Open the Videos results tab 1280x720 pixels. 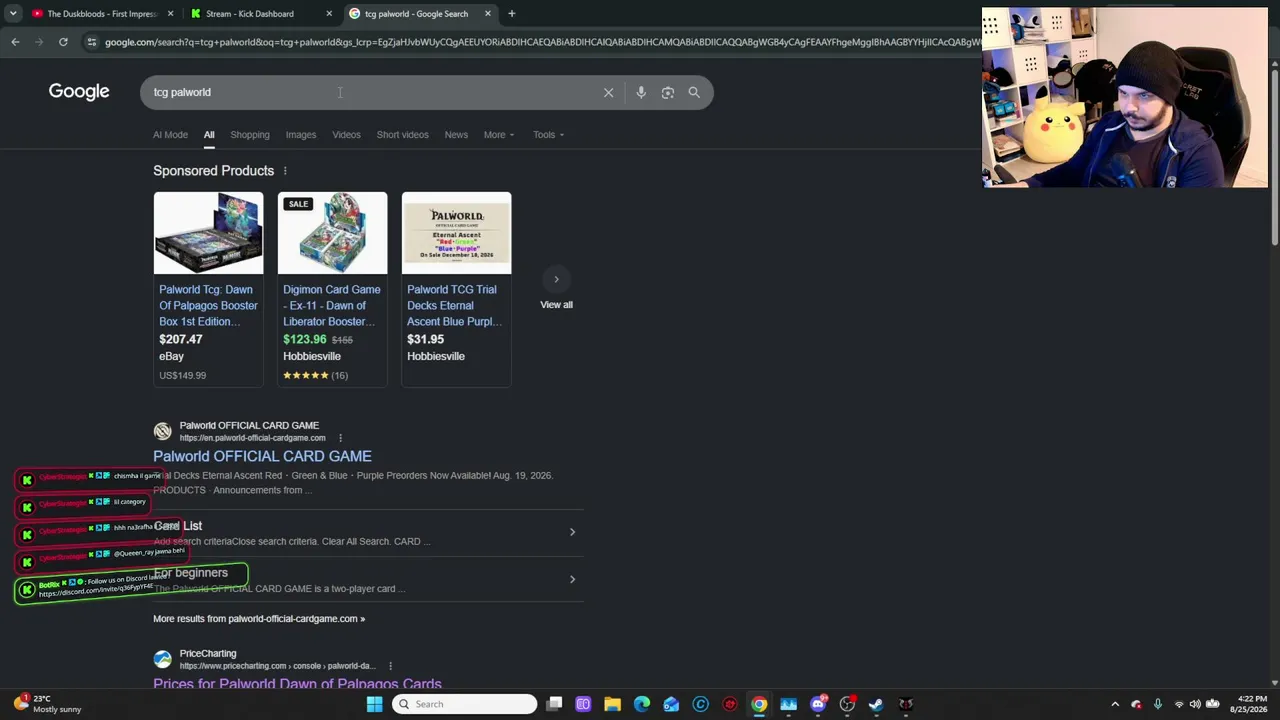coord(346,135)
